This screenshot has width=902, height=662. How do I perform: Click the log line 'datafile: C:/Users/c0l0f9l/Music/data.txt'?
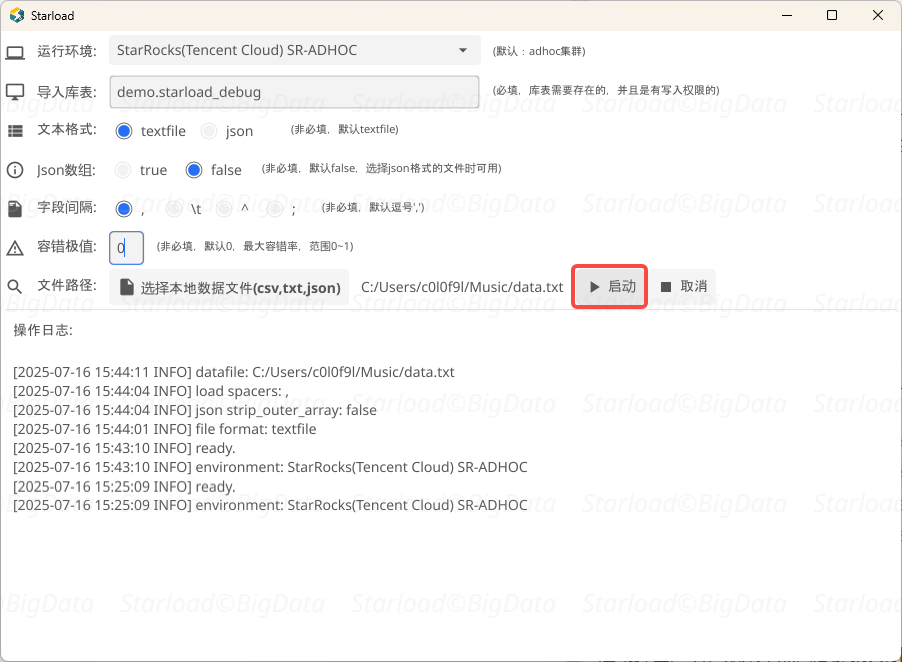pos(234,372)
